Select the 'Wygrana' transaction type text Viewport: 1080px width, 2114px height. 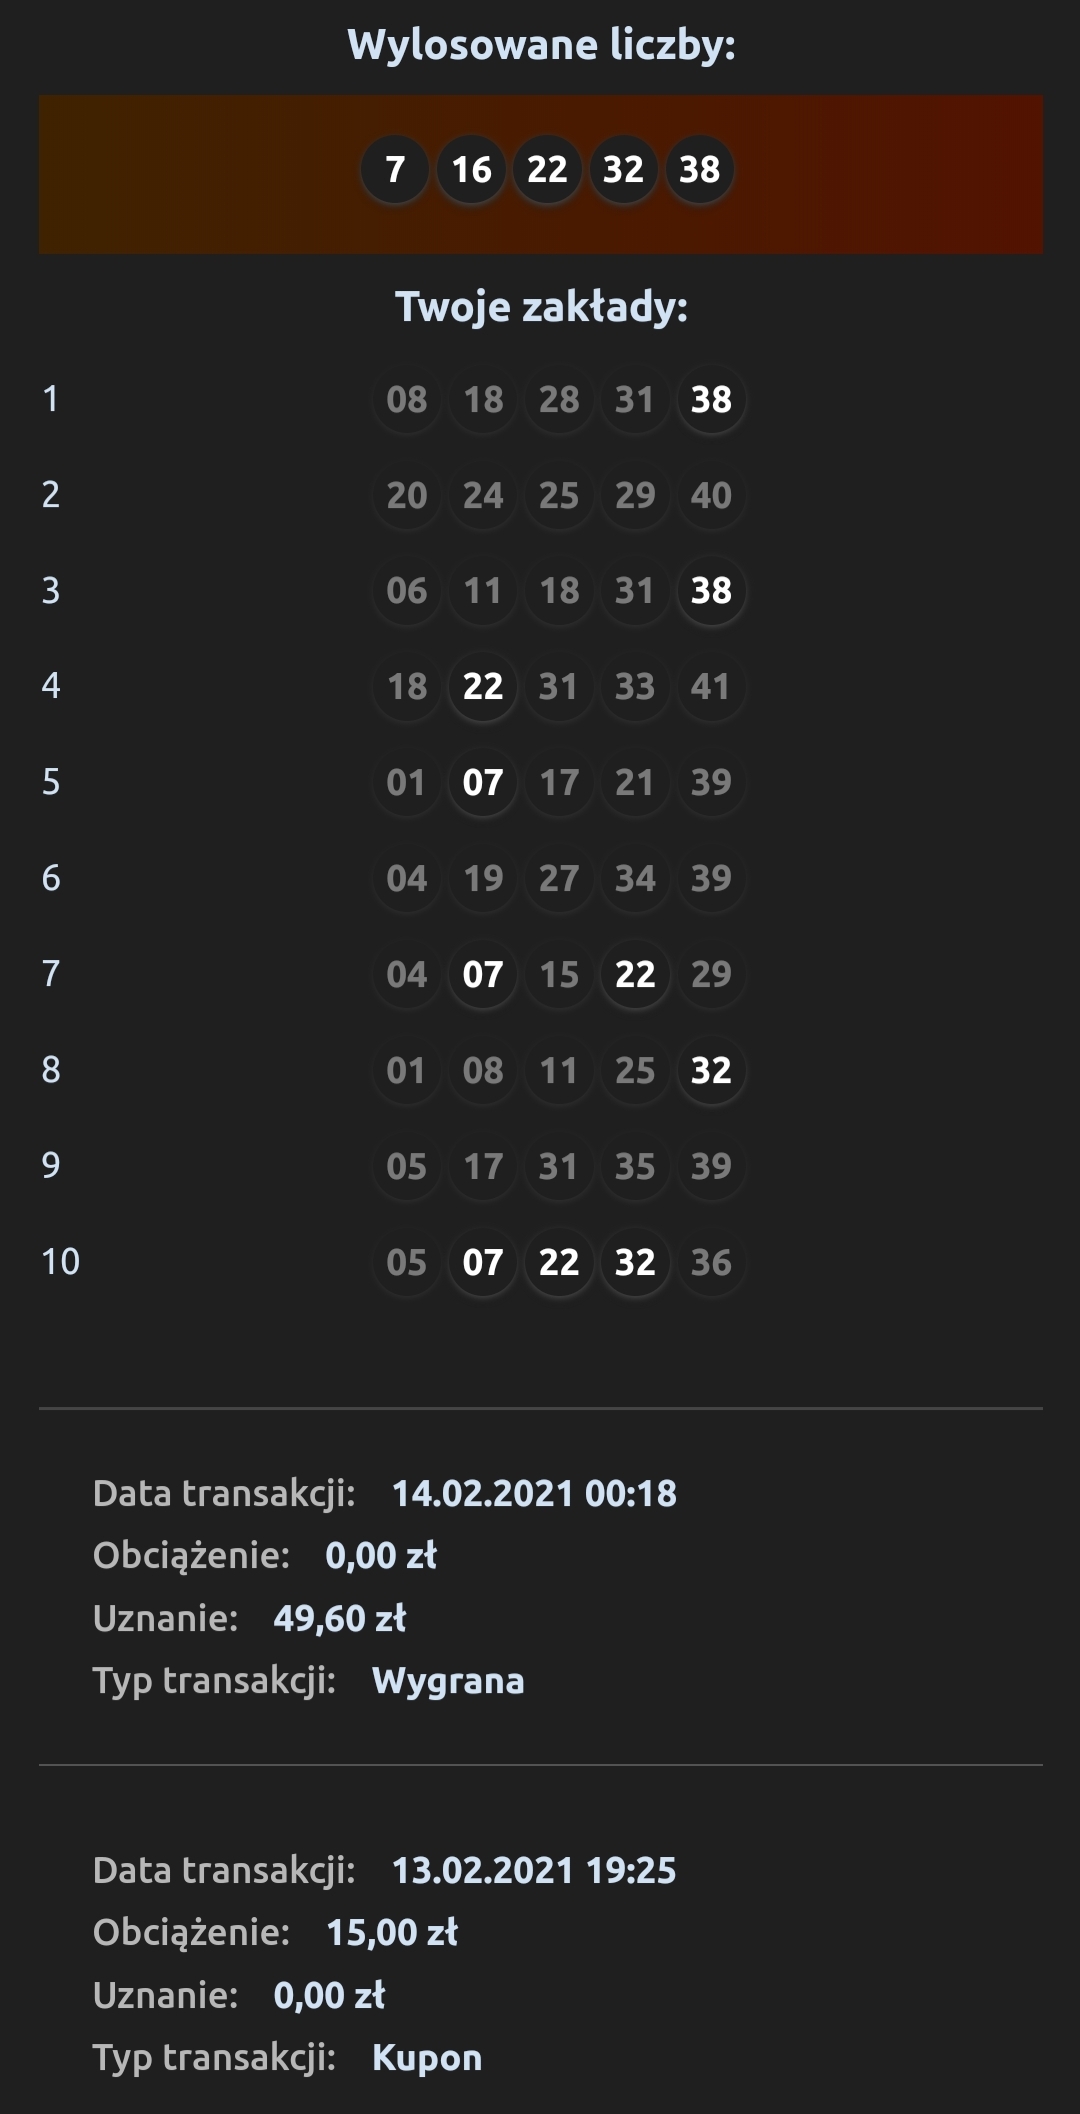448,1681
